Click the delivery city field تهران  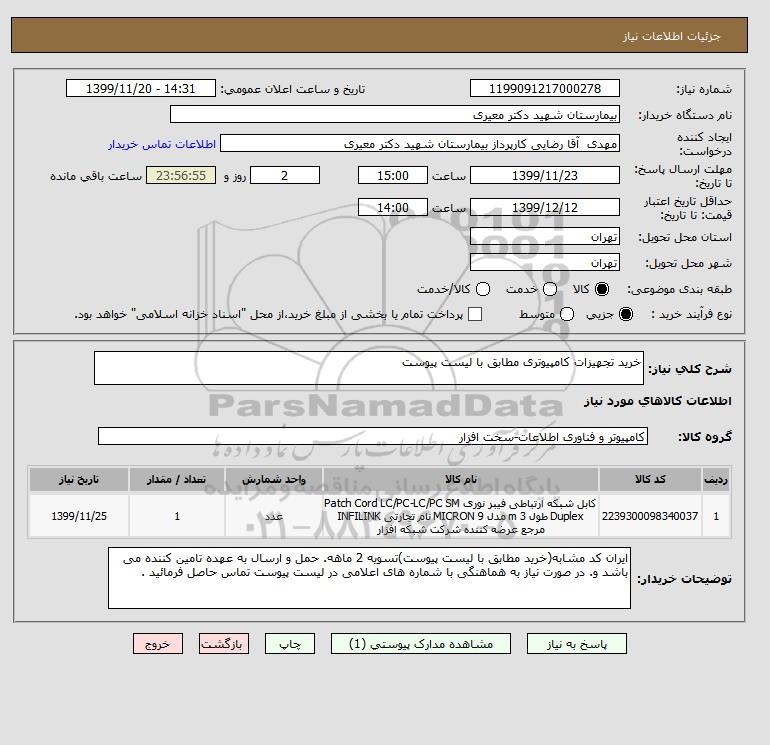click(x=545, y=263)
